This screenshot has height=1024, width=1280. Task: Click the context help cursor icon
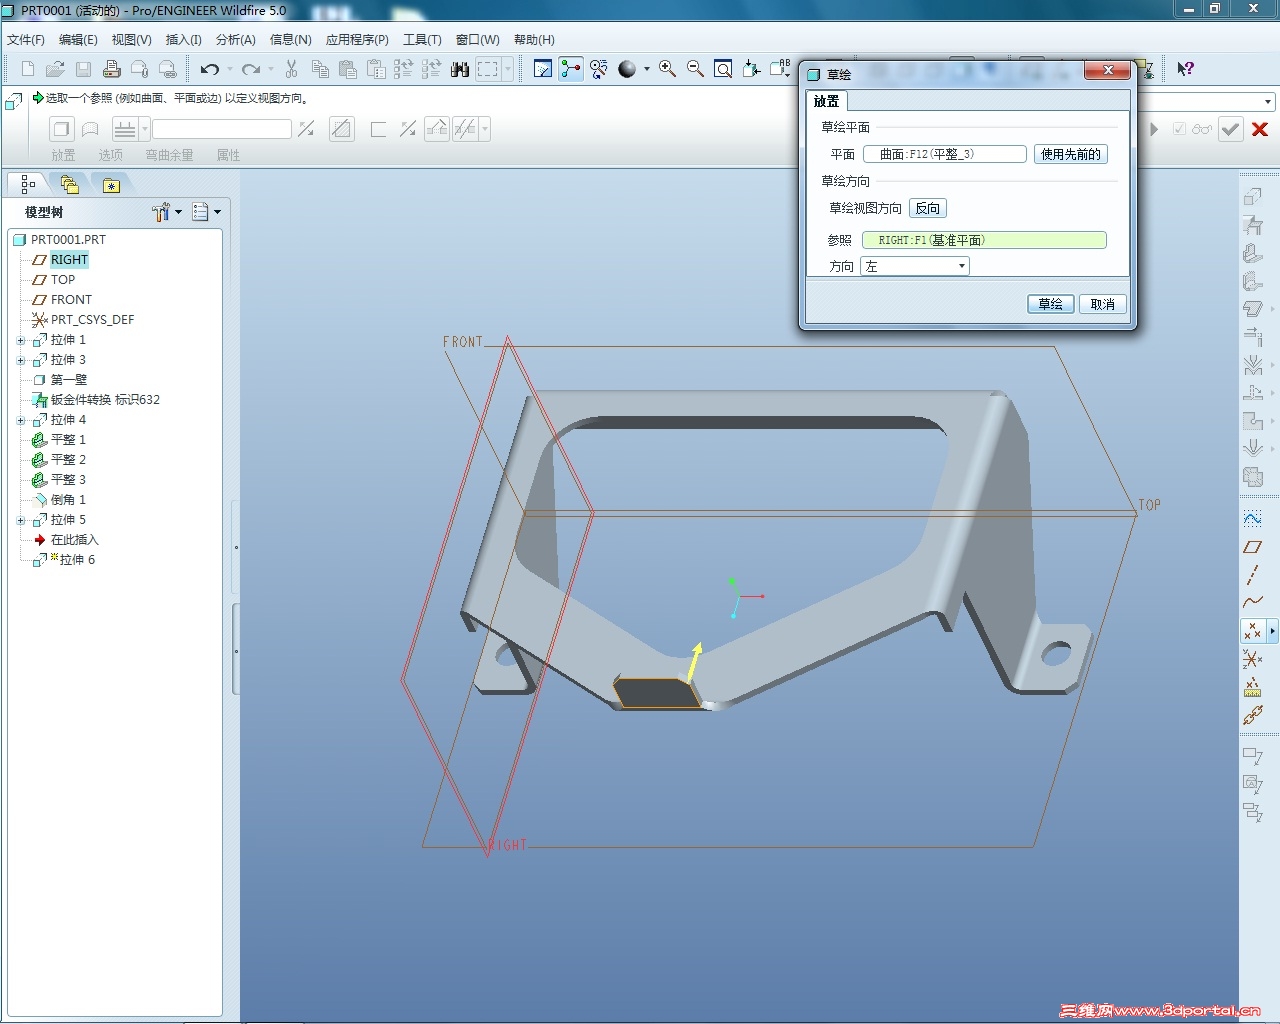(1185, 69)
